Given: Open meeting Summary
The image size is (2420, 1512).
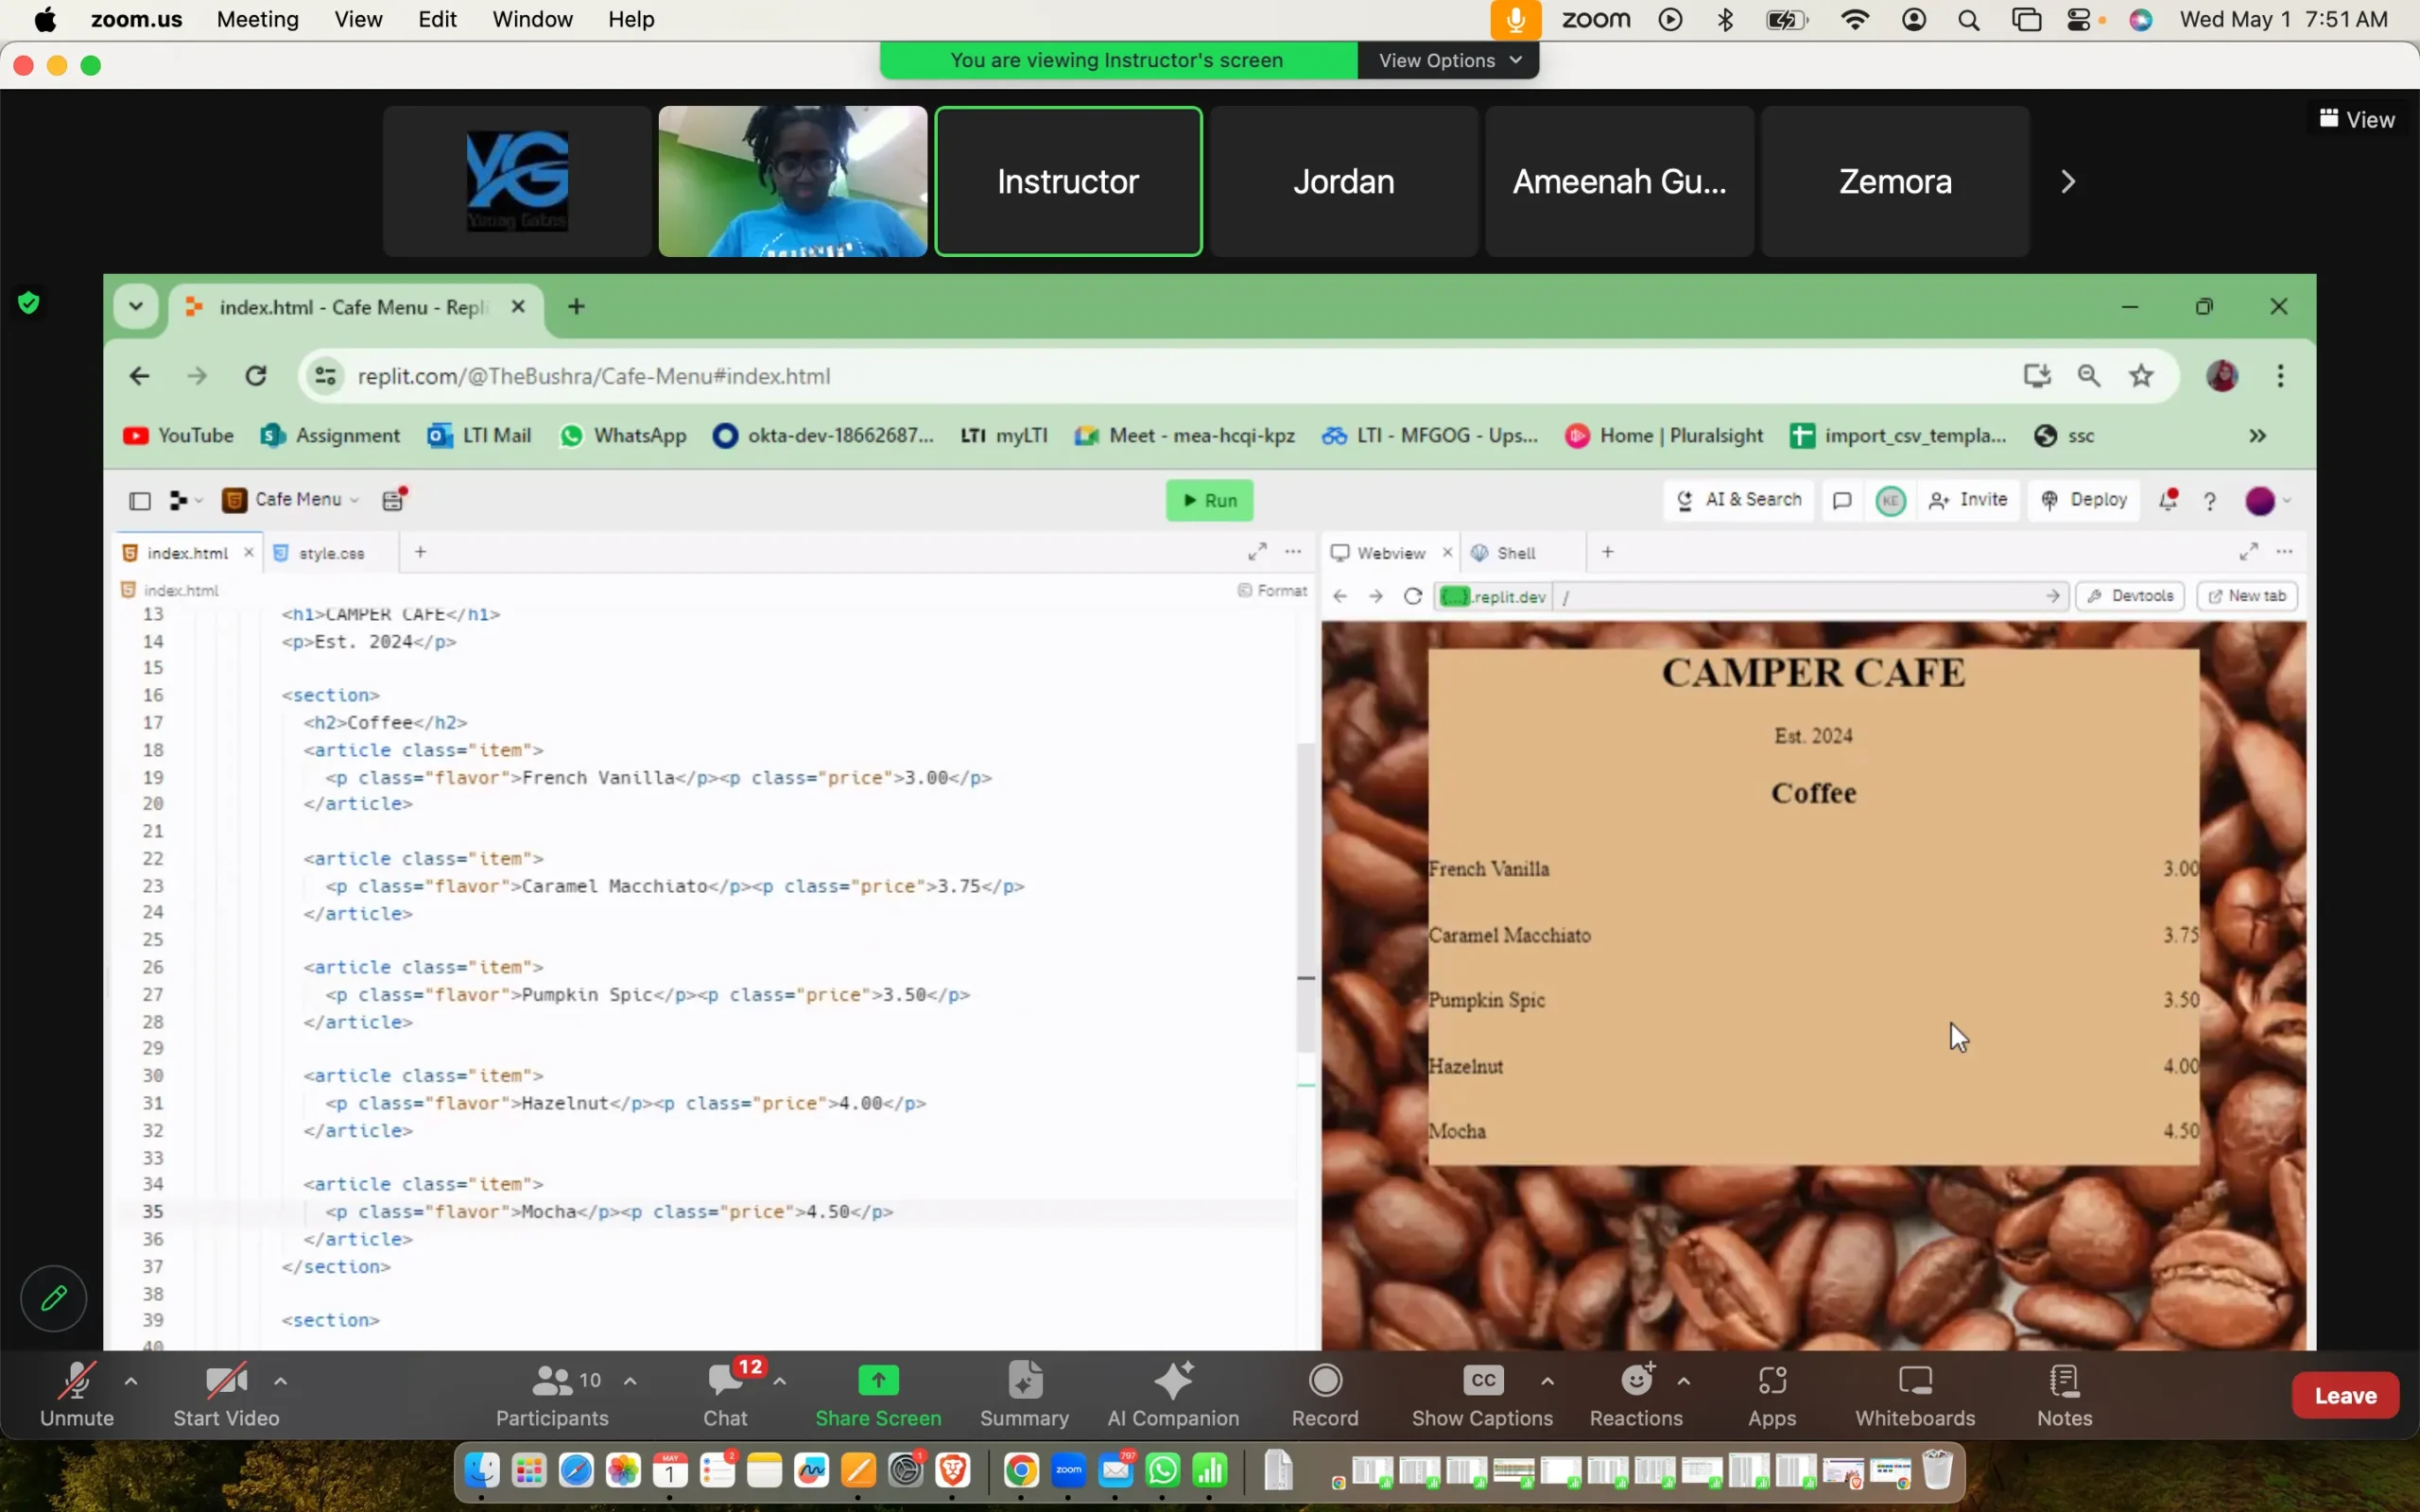Looking at the screenshot, I should [x=1024, y=1393].
